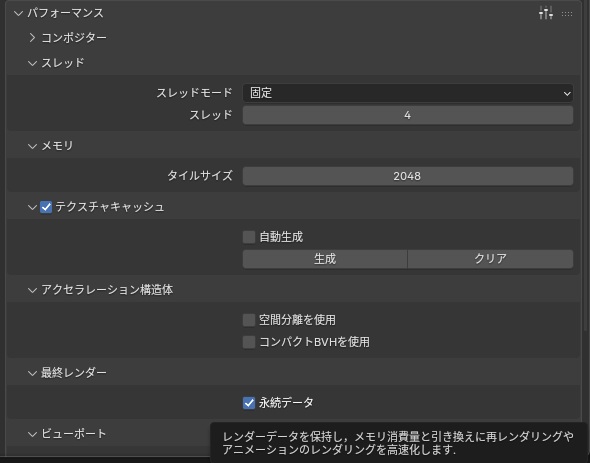Image resolution: width=590 pixels, height=463 pixels.
Task: Grab the panel drag-handle dots icon
Action: click(567, 14)
